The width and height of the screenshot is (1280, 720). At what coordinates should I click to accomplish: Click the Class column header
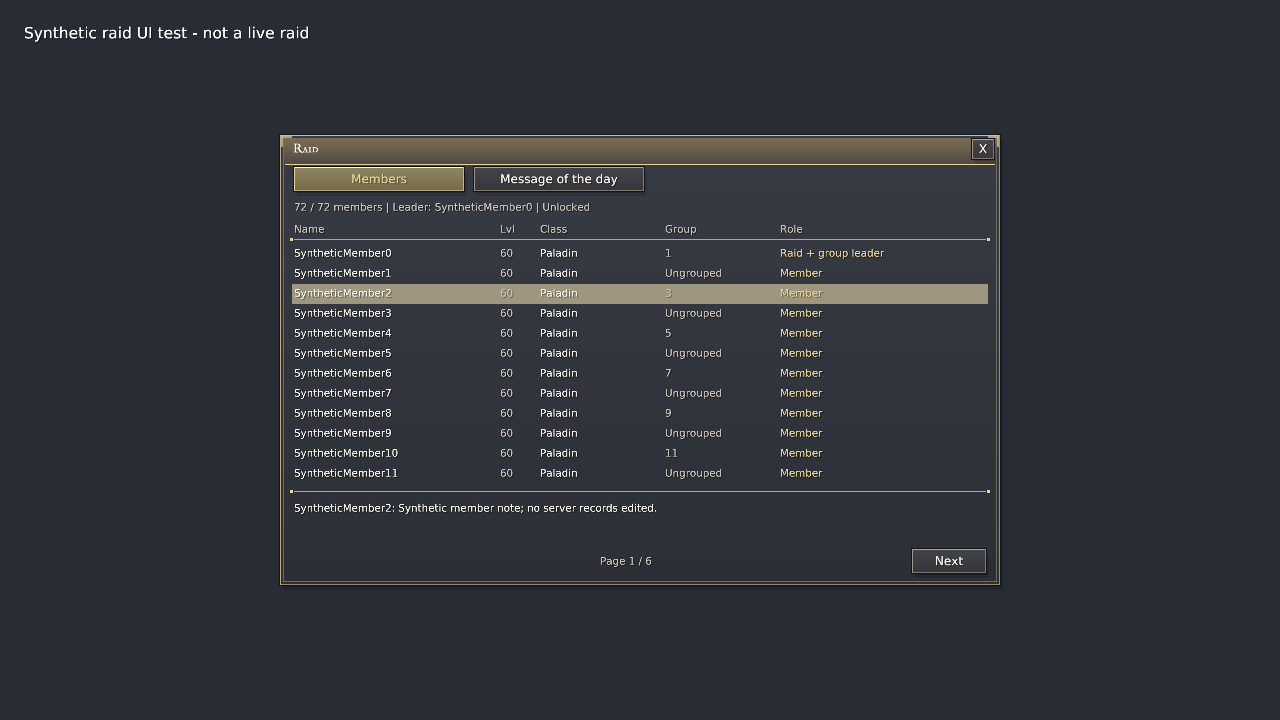(553, 229)
